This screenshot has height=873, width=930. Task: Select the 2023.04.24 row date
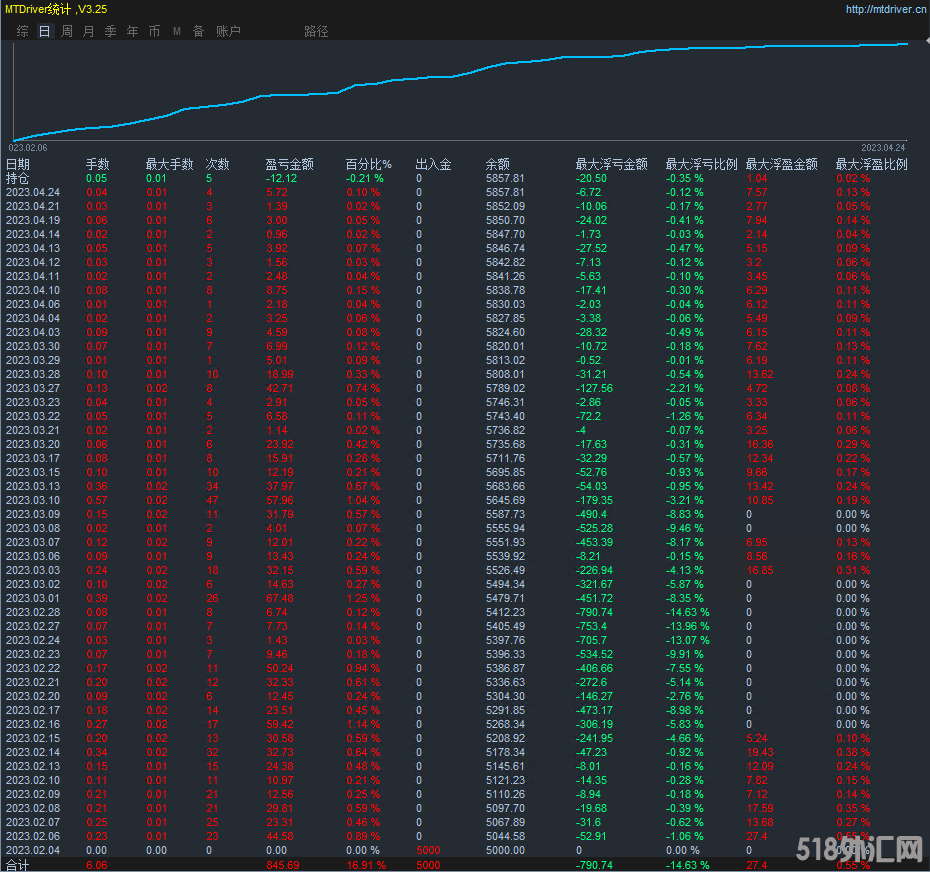(33, 192)
